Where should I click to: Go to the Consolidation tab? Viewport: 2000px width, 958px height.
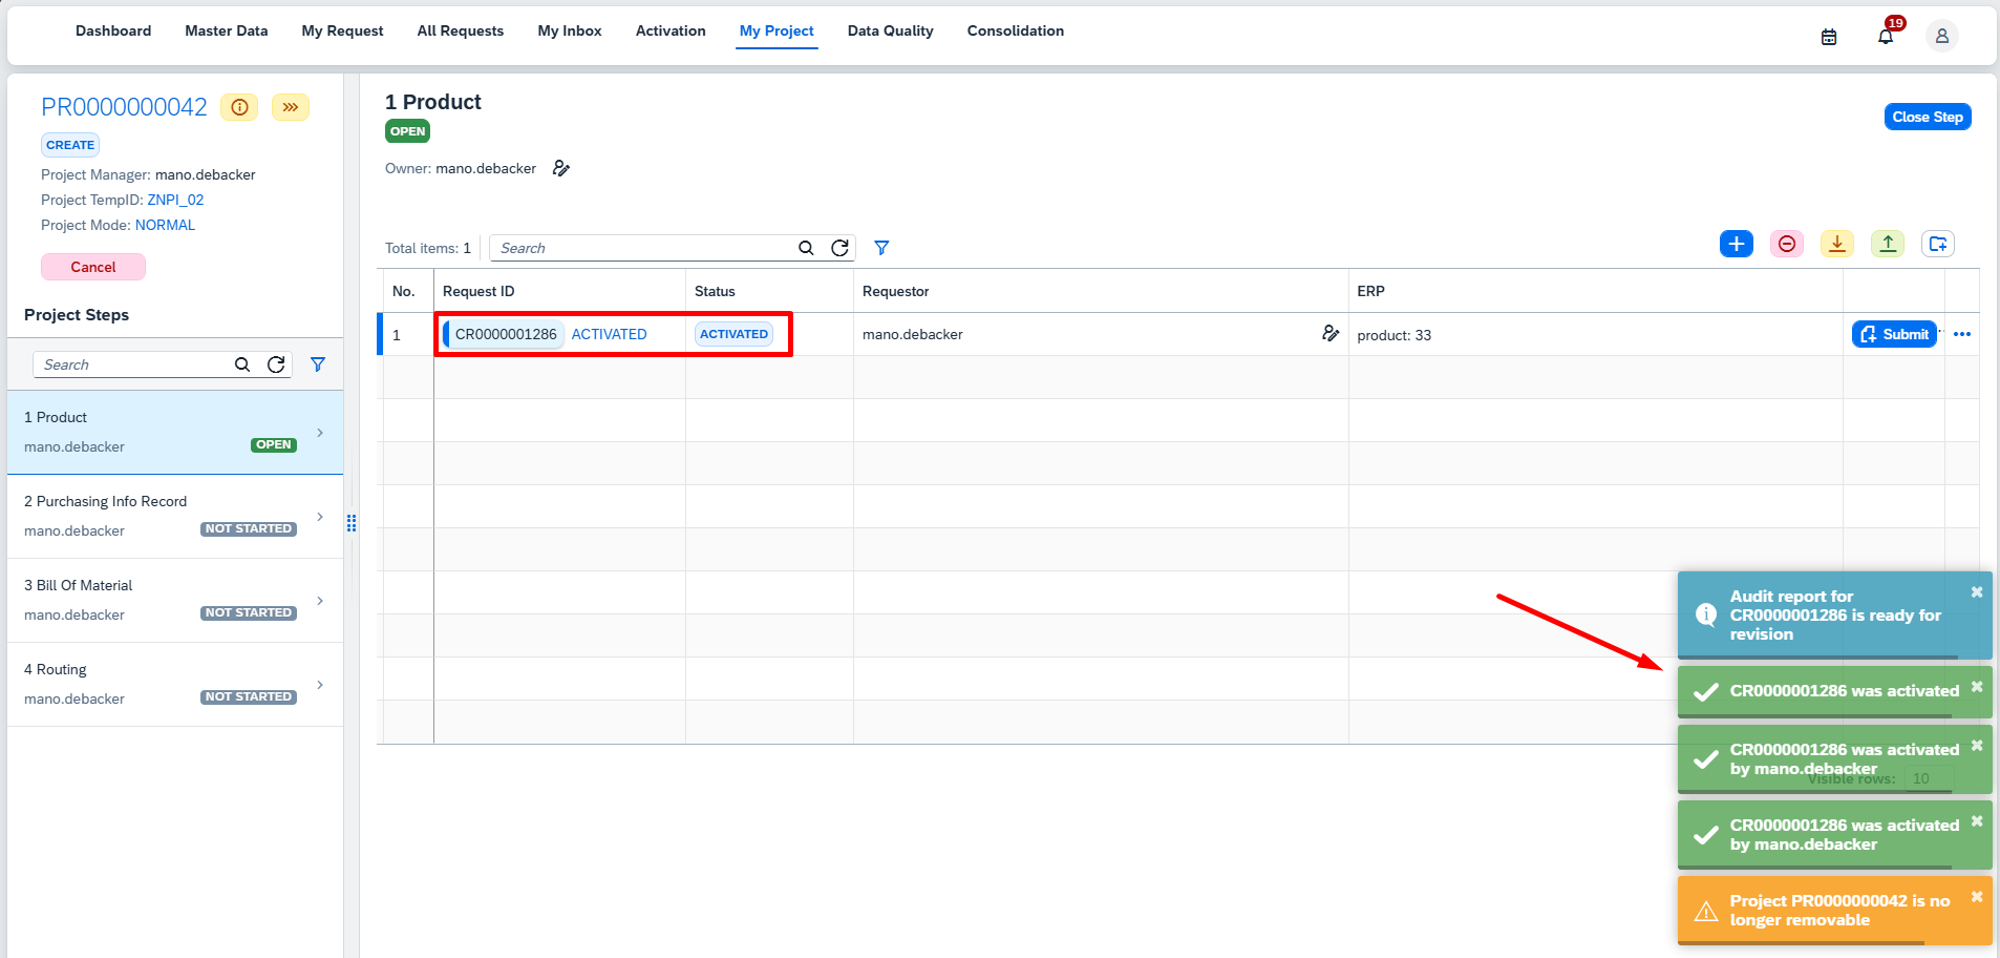coord(1015,31)
